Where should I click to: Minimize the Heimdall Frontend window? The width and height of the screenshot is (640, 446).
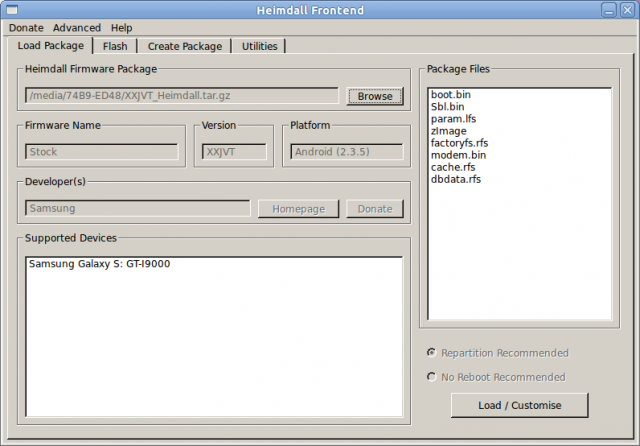[x=609, y=10]
